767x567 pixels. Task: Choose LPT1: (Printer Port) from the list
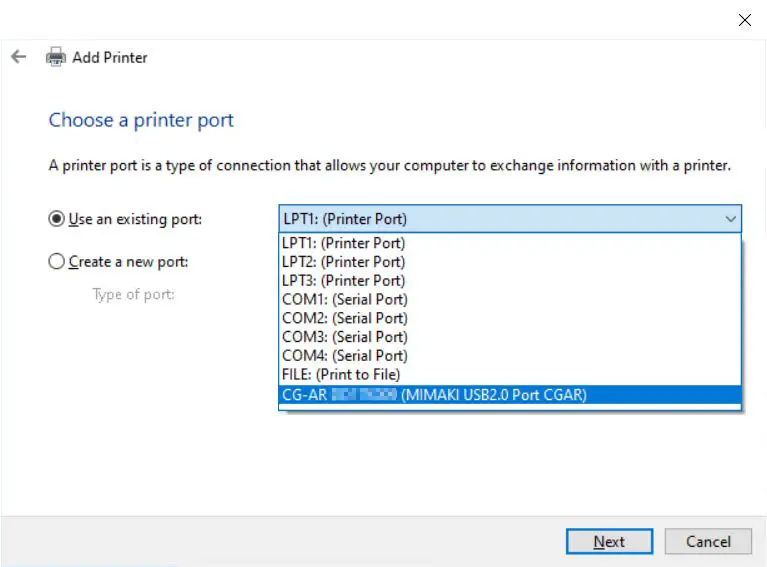coord(510,243)
